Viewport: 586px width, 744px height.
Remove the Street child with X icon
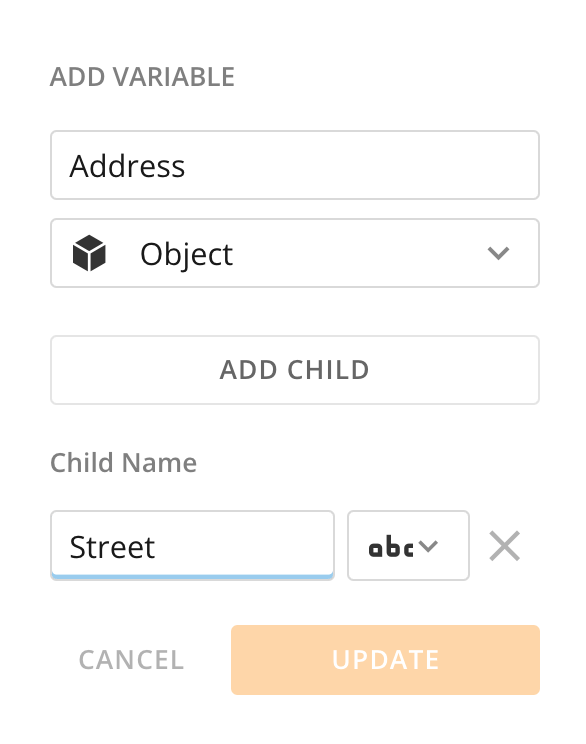click(x=504, y=546)
